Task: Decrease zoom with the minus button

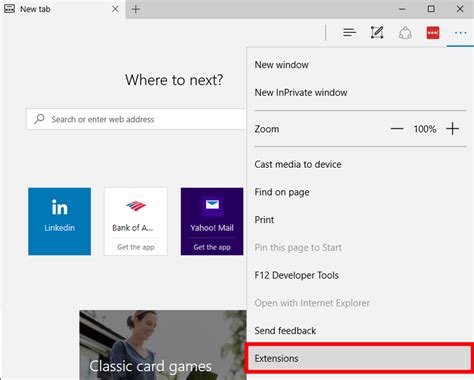Action: 397,129
